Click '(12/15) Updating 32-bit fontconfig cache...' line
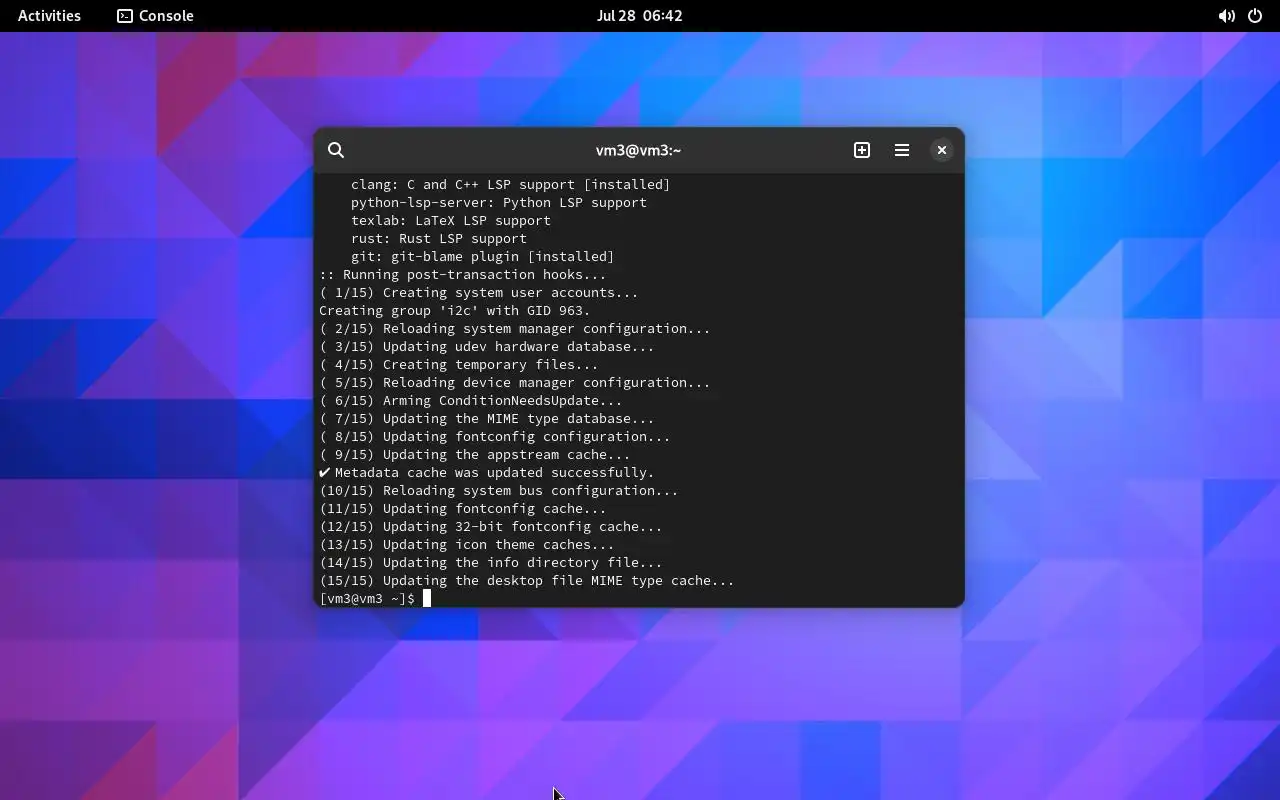 coord(491,526)
